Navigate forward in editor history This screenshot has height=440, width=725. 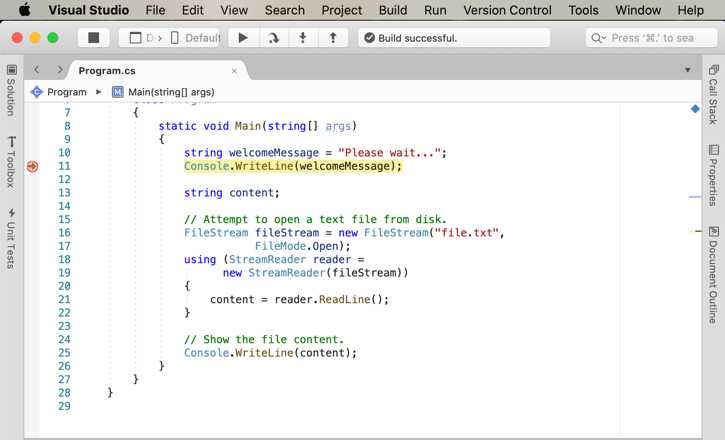coord(60,70)
